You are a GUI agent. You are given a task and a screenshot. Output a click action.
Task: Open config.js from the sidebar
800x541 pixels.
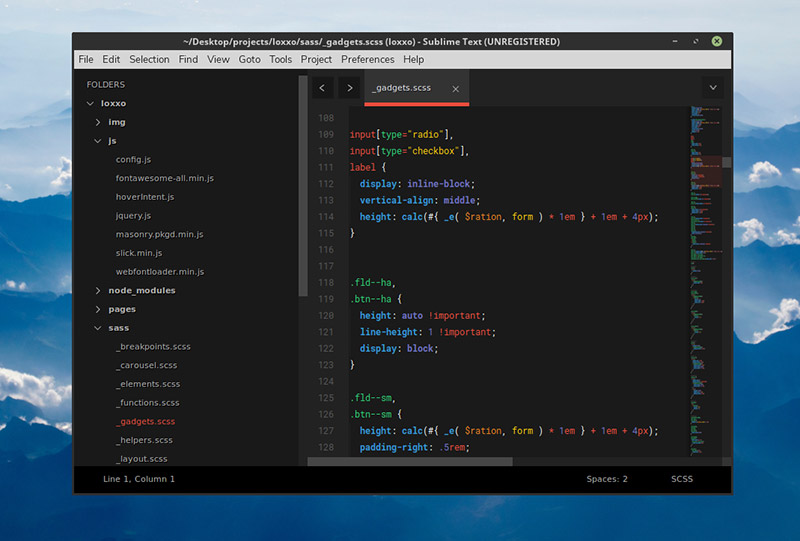point(133,160)
